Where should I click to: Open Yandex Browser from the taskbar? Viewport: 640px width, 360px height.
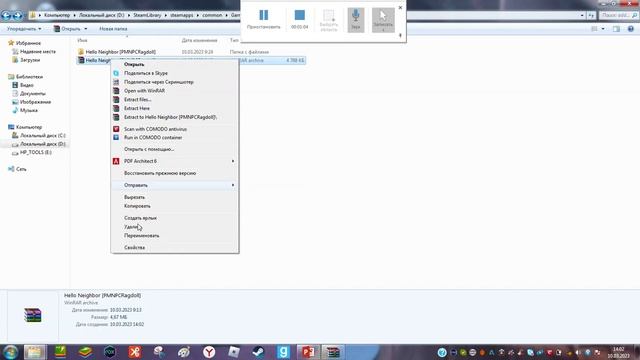[x=209, y=352]
